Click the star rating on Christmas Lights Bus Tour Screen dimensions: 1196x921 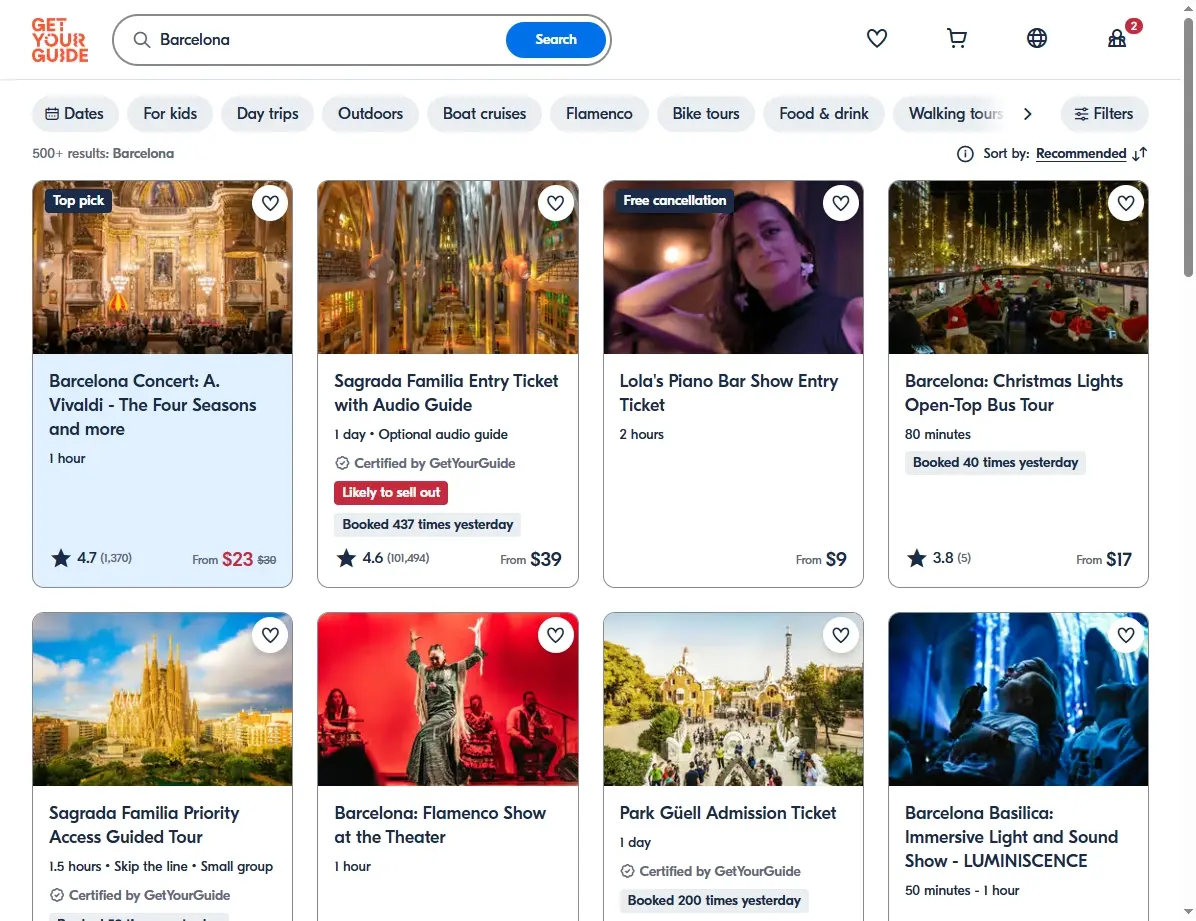[917, 558]
